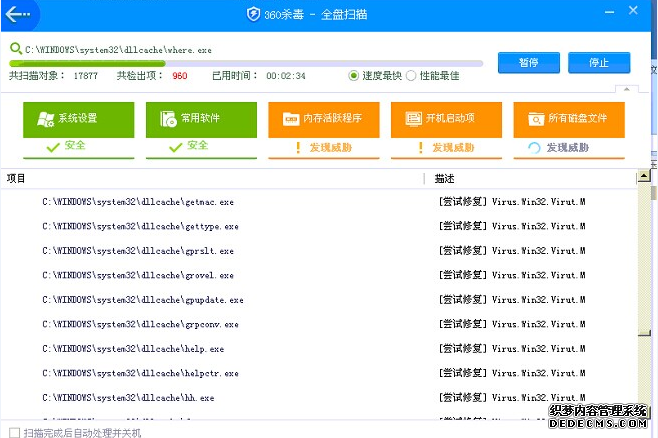The width and height of the screenshot is (658, 438).
Task: Select the help.exe row
Action: tap(319, 349)
